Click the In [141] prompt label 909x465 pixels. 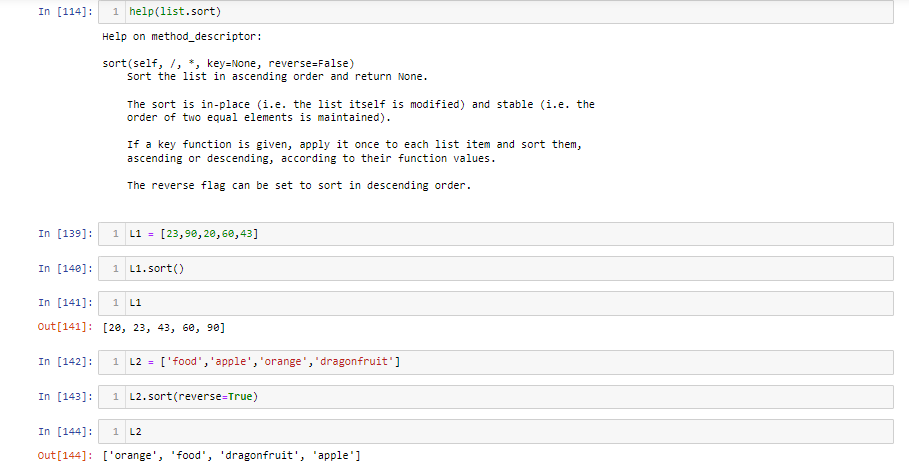click(x=66, y=303)
